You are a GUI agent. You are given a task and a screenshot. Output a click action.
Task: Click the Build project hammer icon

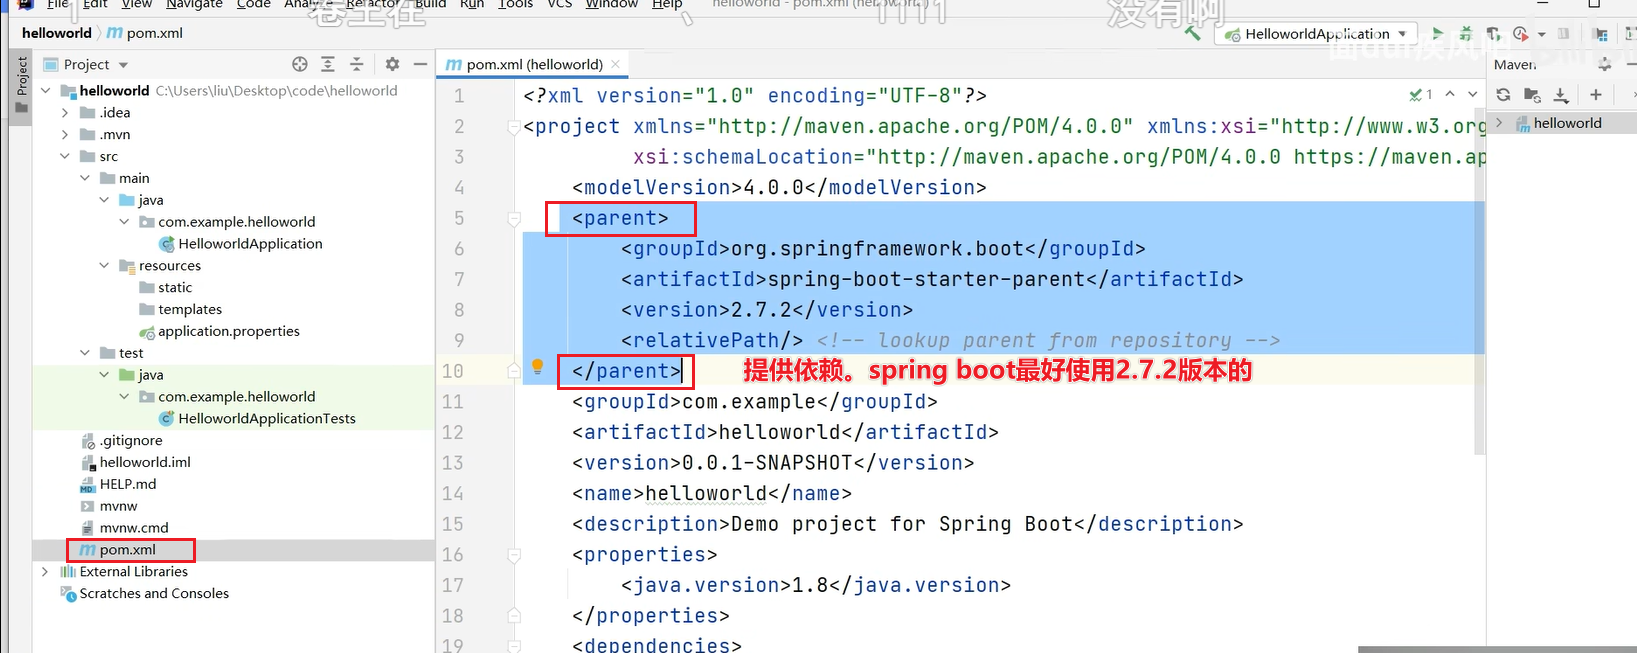[x=1192, y=34]
